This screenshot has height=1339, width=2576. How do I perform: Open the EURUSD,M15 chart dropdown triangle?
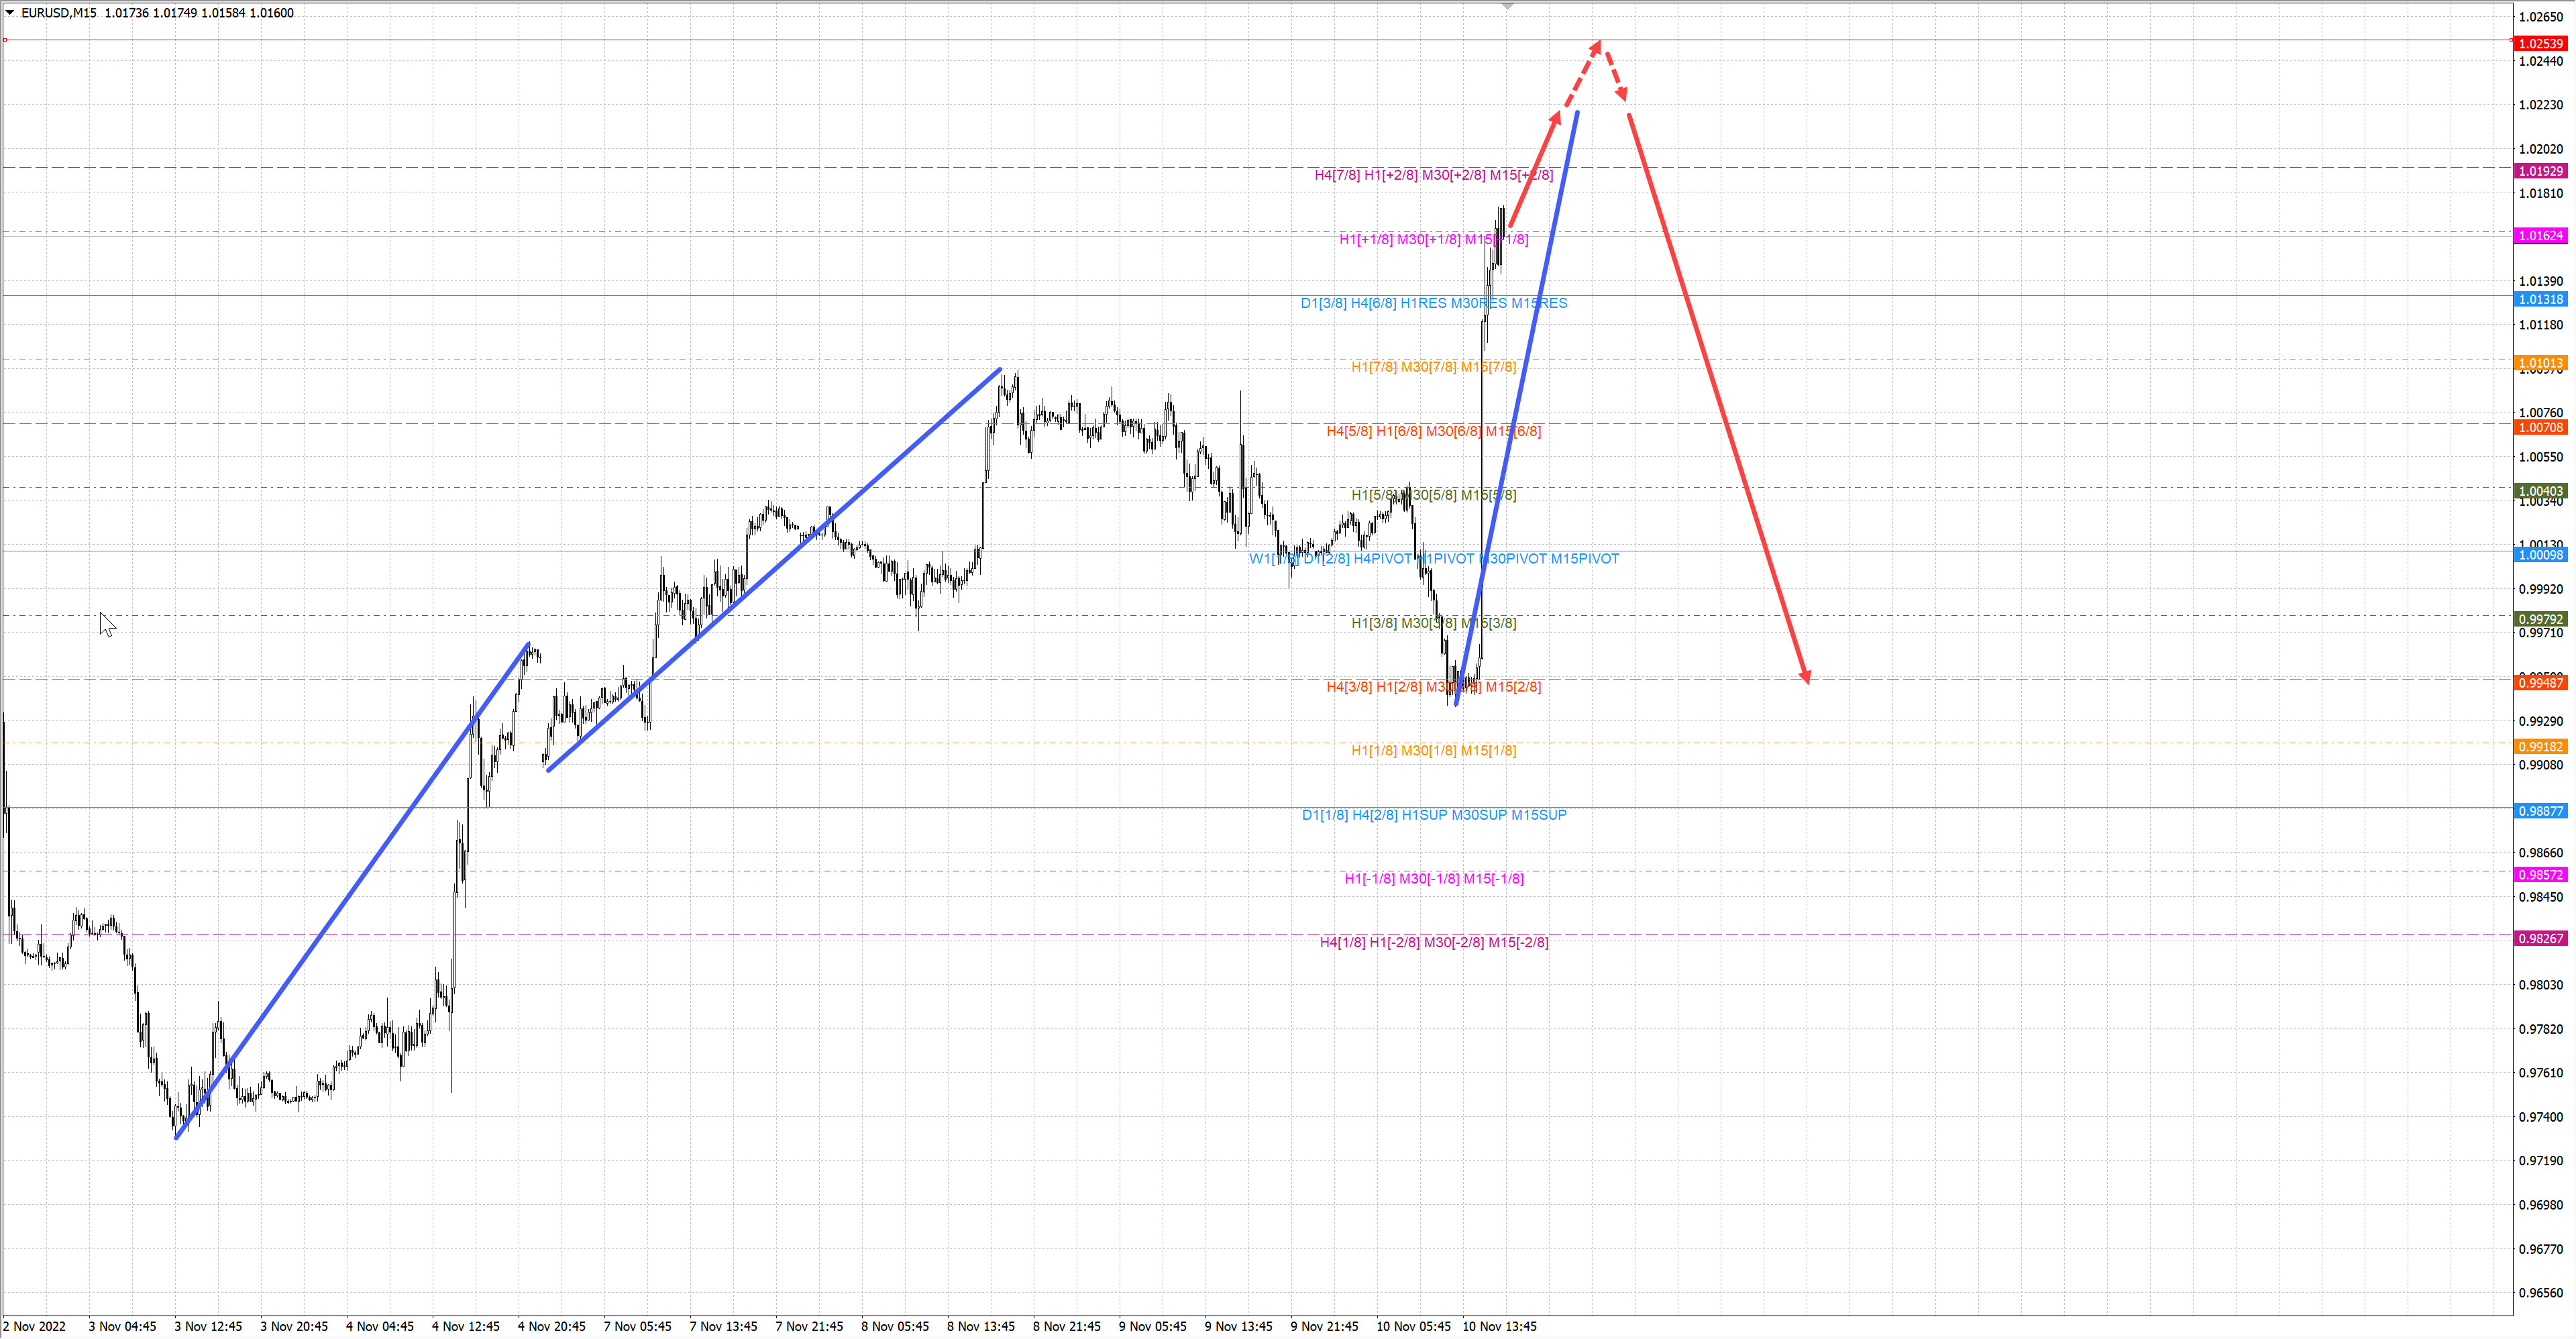(10, 13)
